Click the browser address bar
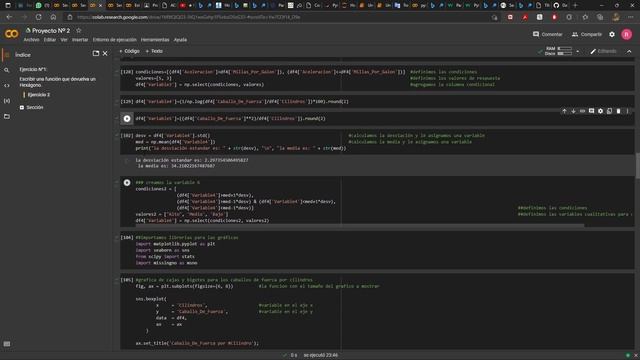640x360 pixels. click(x=282, y=17)
